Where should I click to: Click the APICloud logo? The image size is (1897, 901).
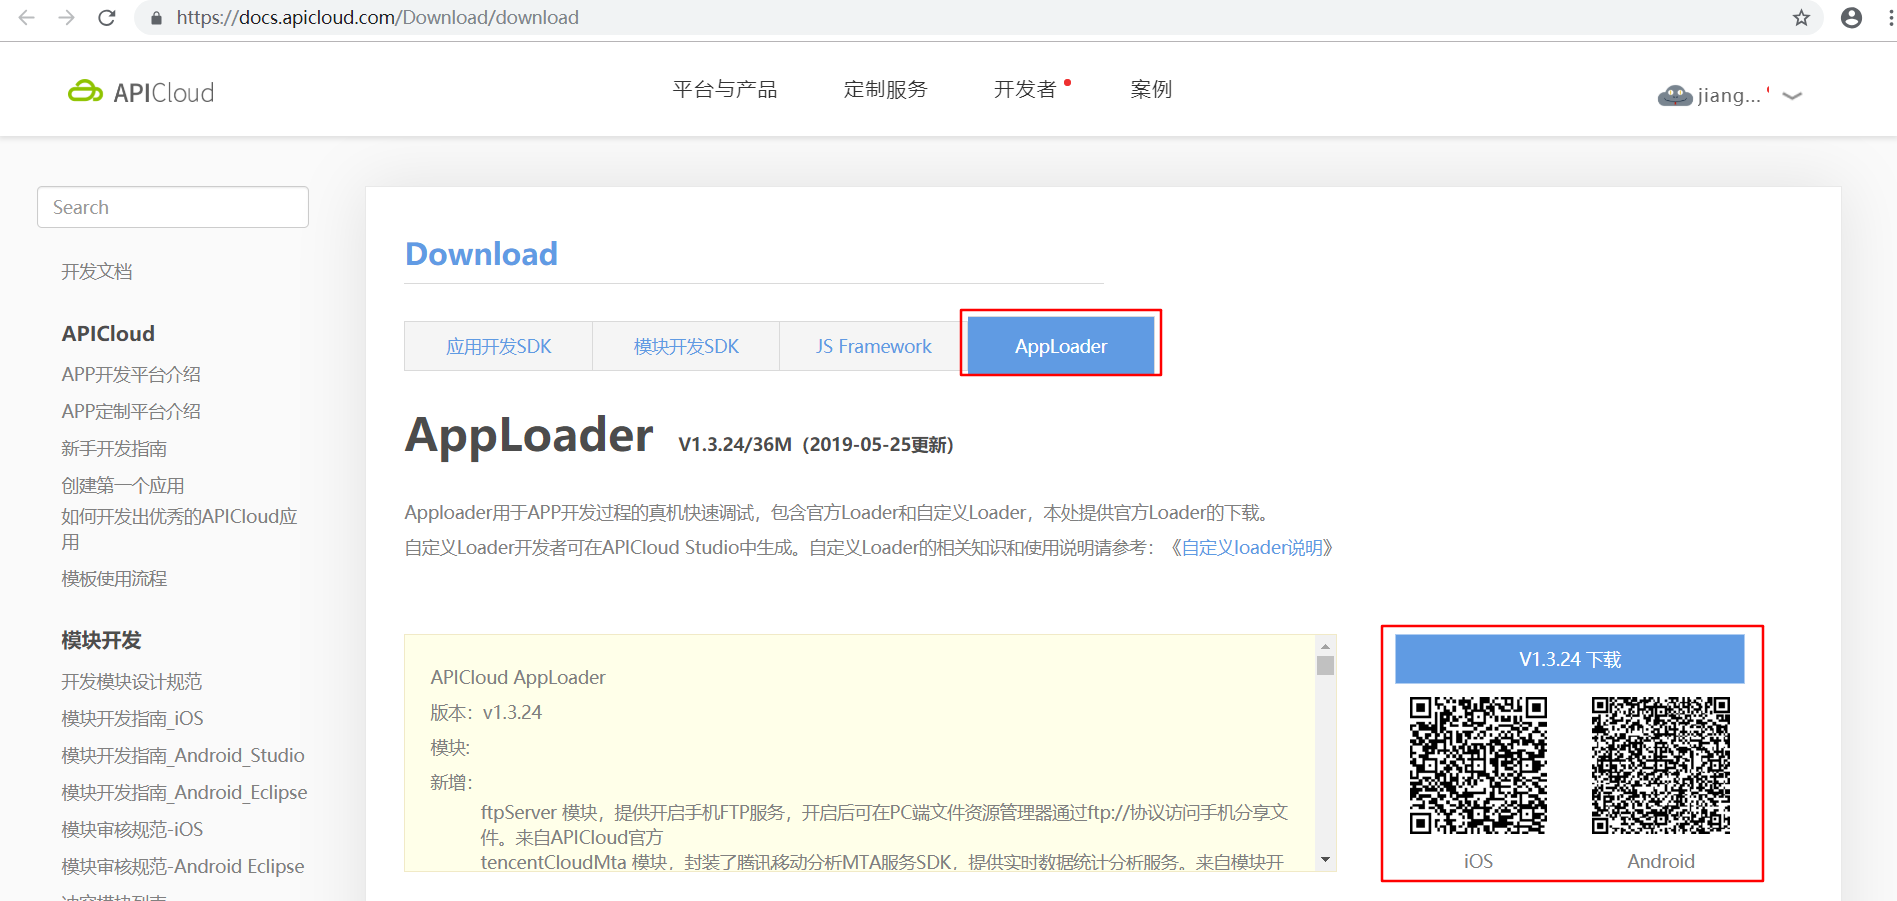coord(139,91)
